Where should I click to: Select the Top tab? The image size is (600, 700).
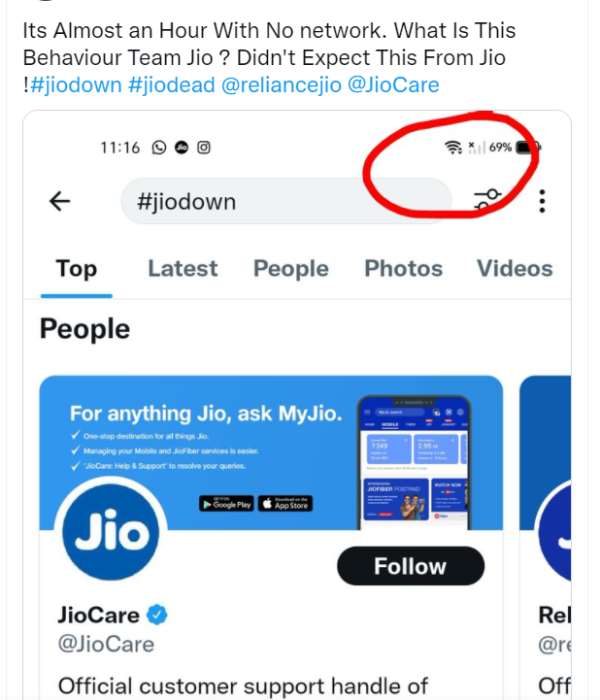tap(76, 269)
